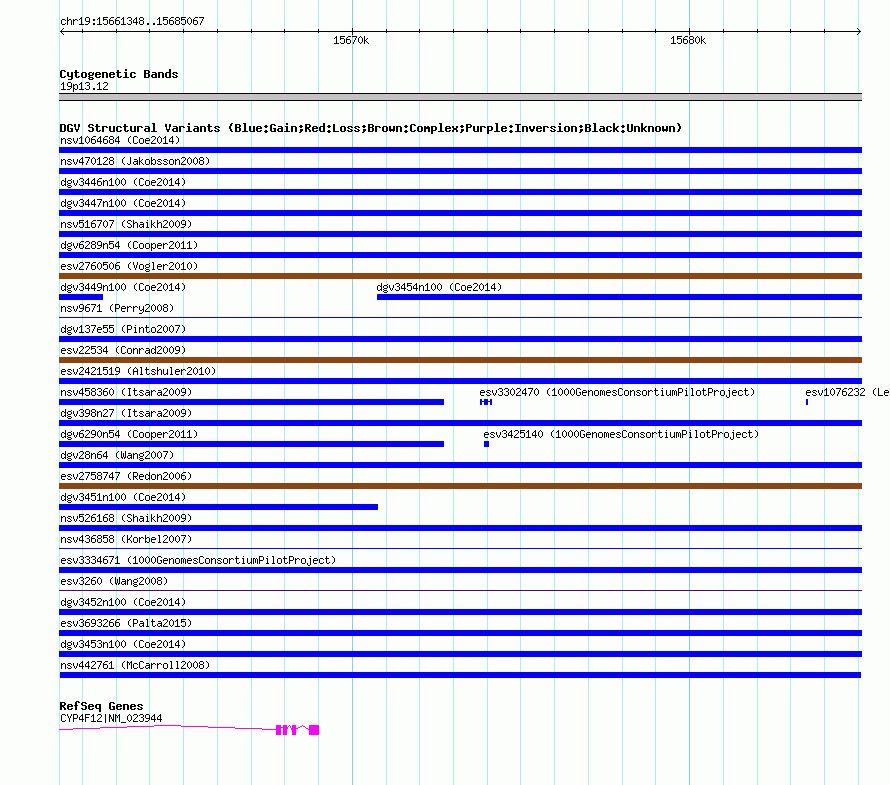Click the nsv1064684 (Coe2014) variant label
This screenshot has height=785, width=890.
point(120,140)
